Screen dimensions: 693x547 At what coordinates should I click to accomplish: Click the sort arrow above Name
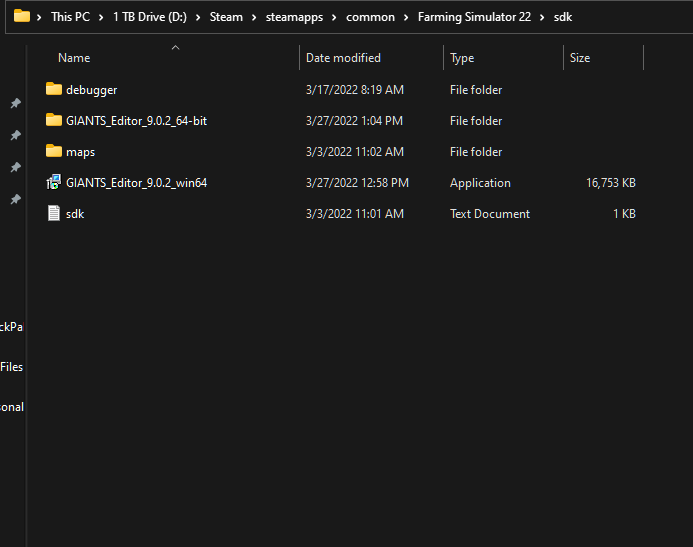pos(175,47)
